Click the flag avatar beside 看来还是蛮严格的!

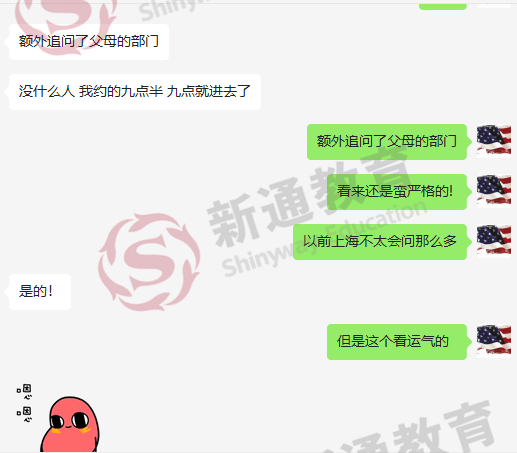pos(494,191)
